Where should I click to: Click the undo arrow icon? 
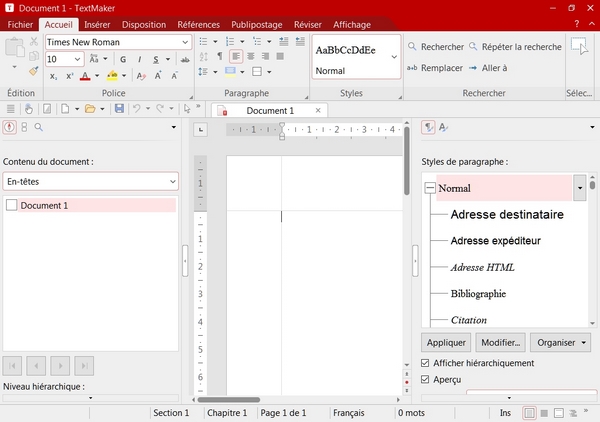point(137,109)
